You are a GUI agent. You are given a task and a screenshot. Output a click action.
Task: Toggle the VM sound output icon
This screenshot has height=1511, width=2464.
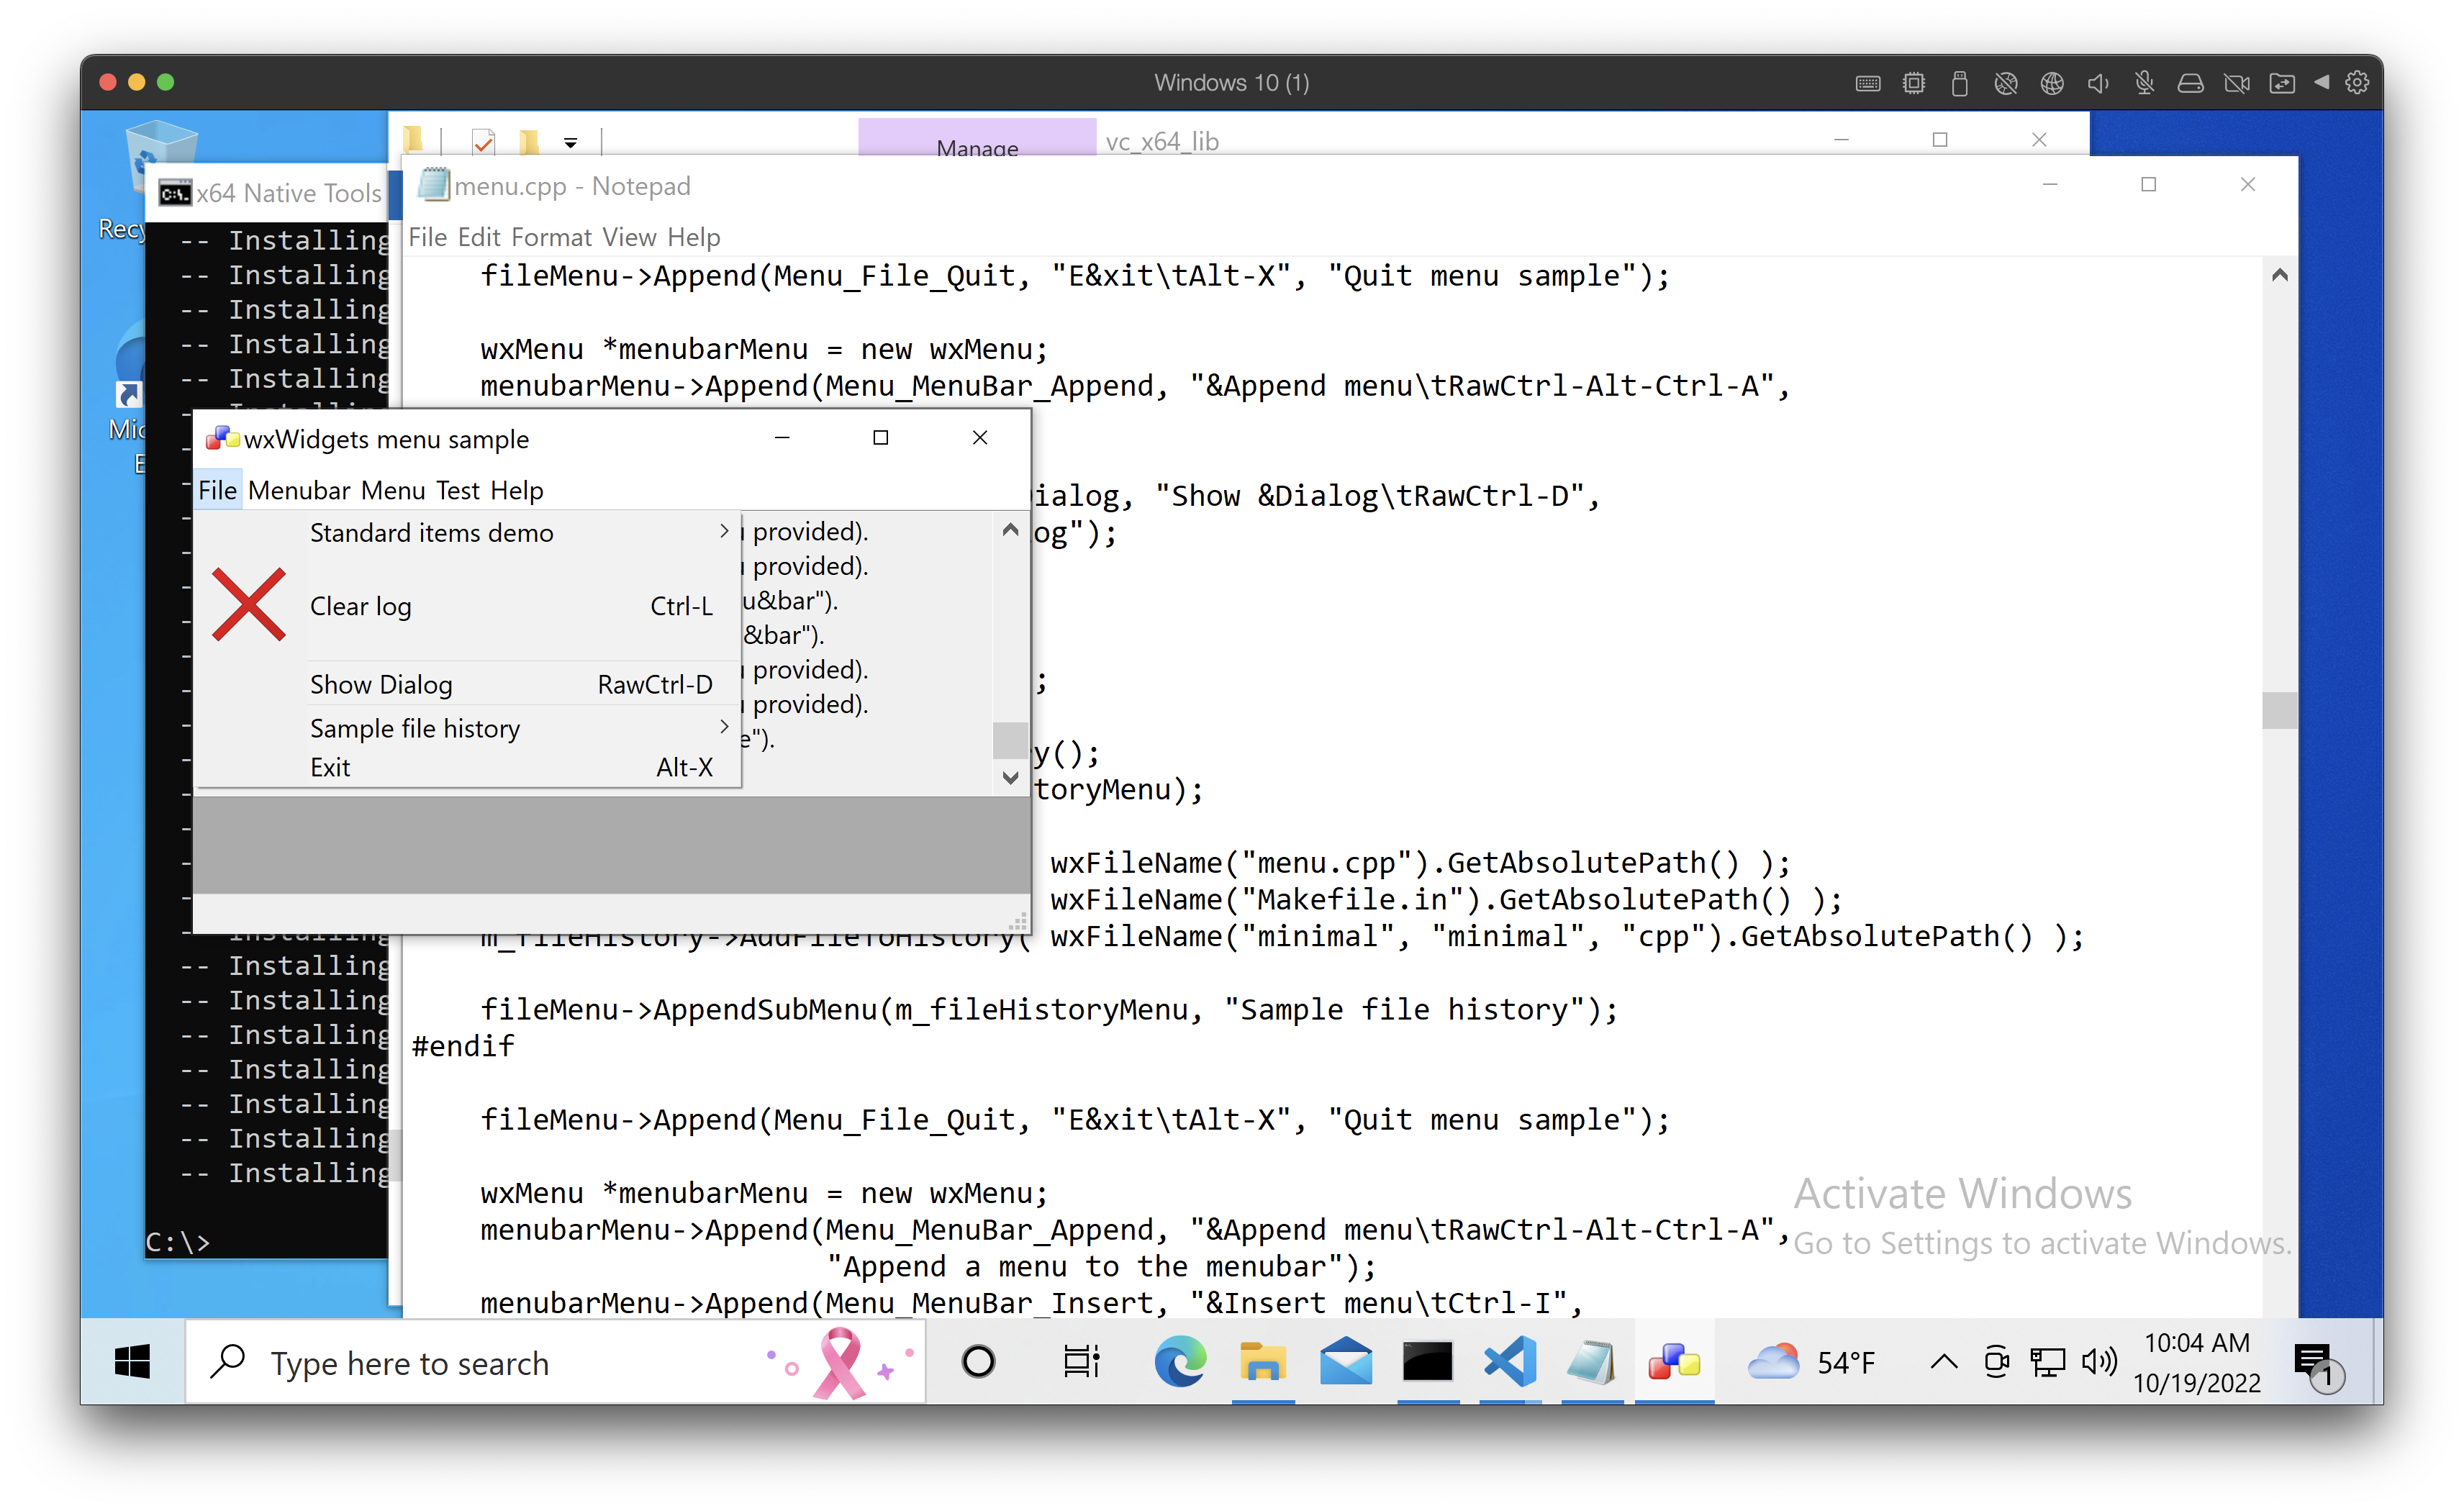(2098, 83)
